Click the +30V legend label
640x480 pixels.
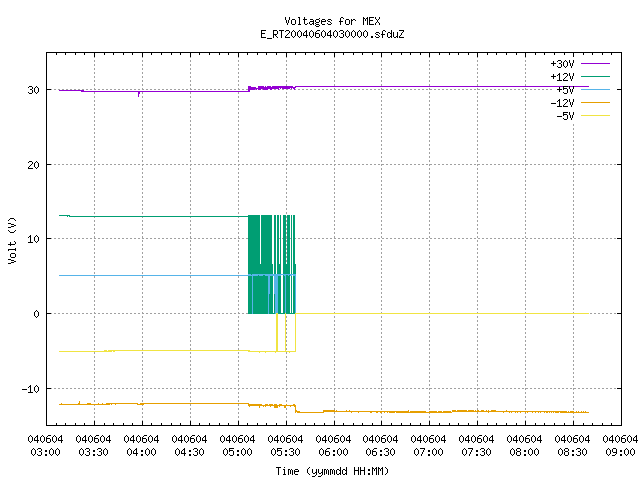562,64
